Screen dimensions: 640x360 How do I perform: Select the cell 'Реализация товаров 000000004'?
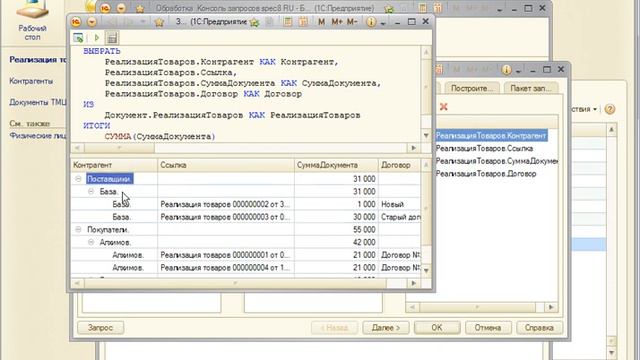point(226,268)
